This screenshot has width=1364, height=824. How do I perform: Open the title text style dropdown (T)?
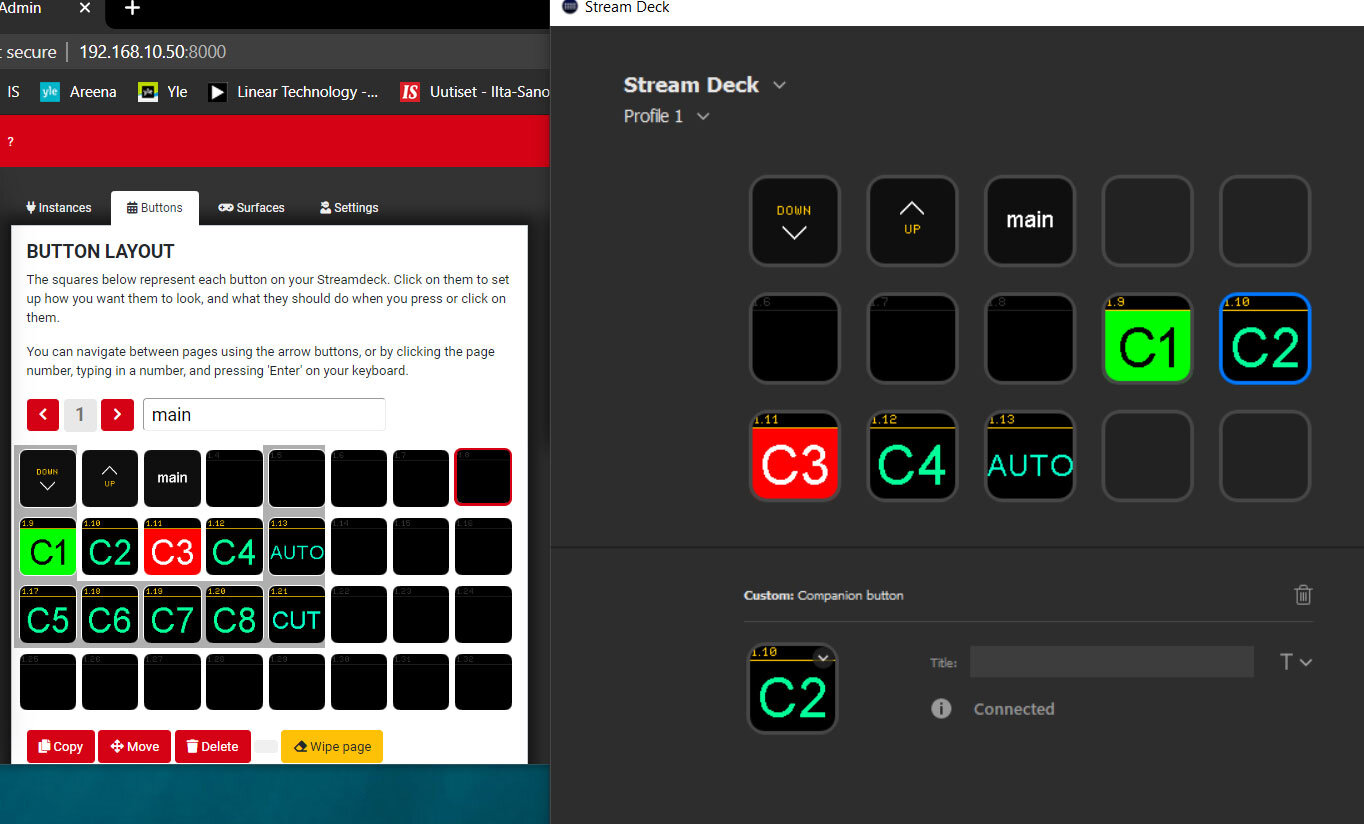click(1296, 661)
